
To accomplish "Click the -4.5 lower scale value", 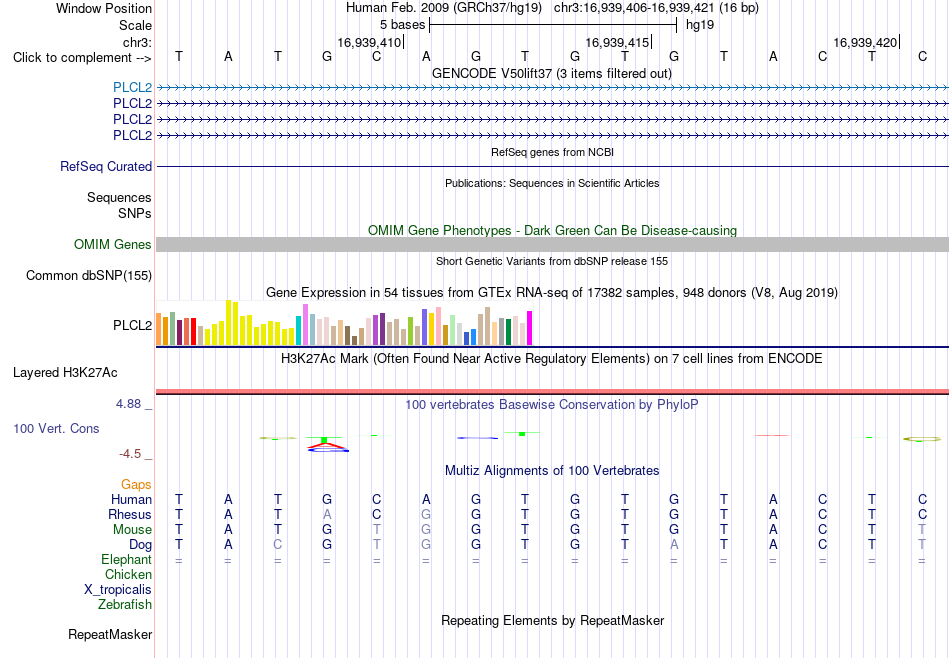I will tap(130, 454).
